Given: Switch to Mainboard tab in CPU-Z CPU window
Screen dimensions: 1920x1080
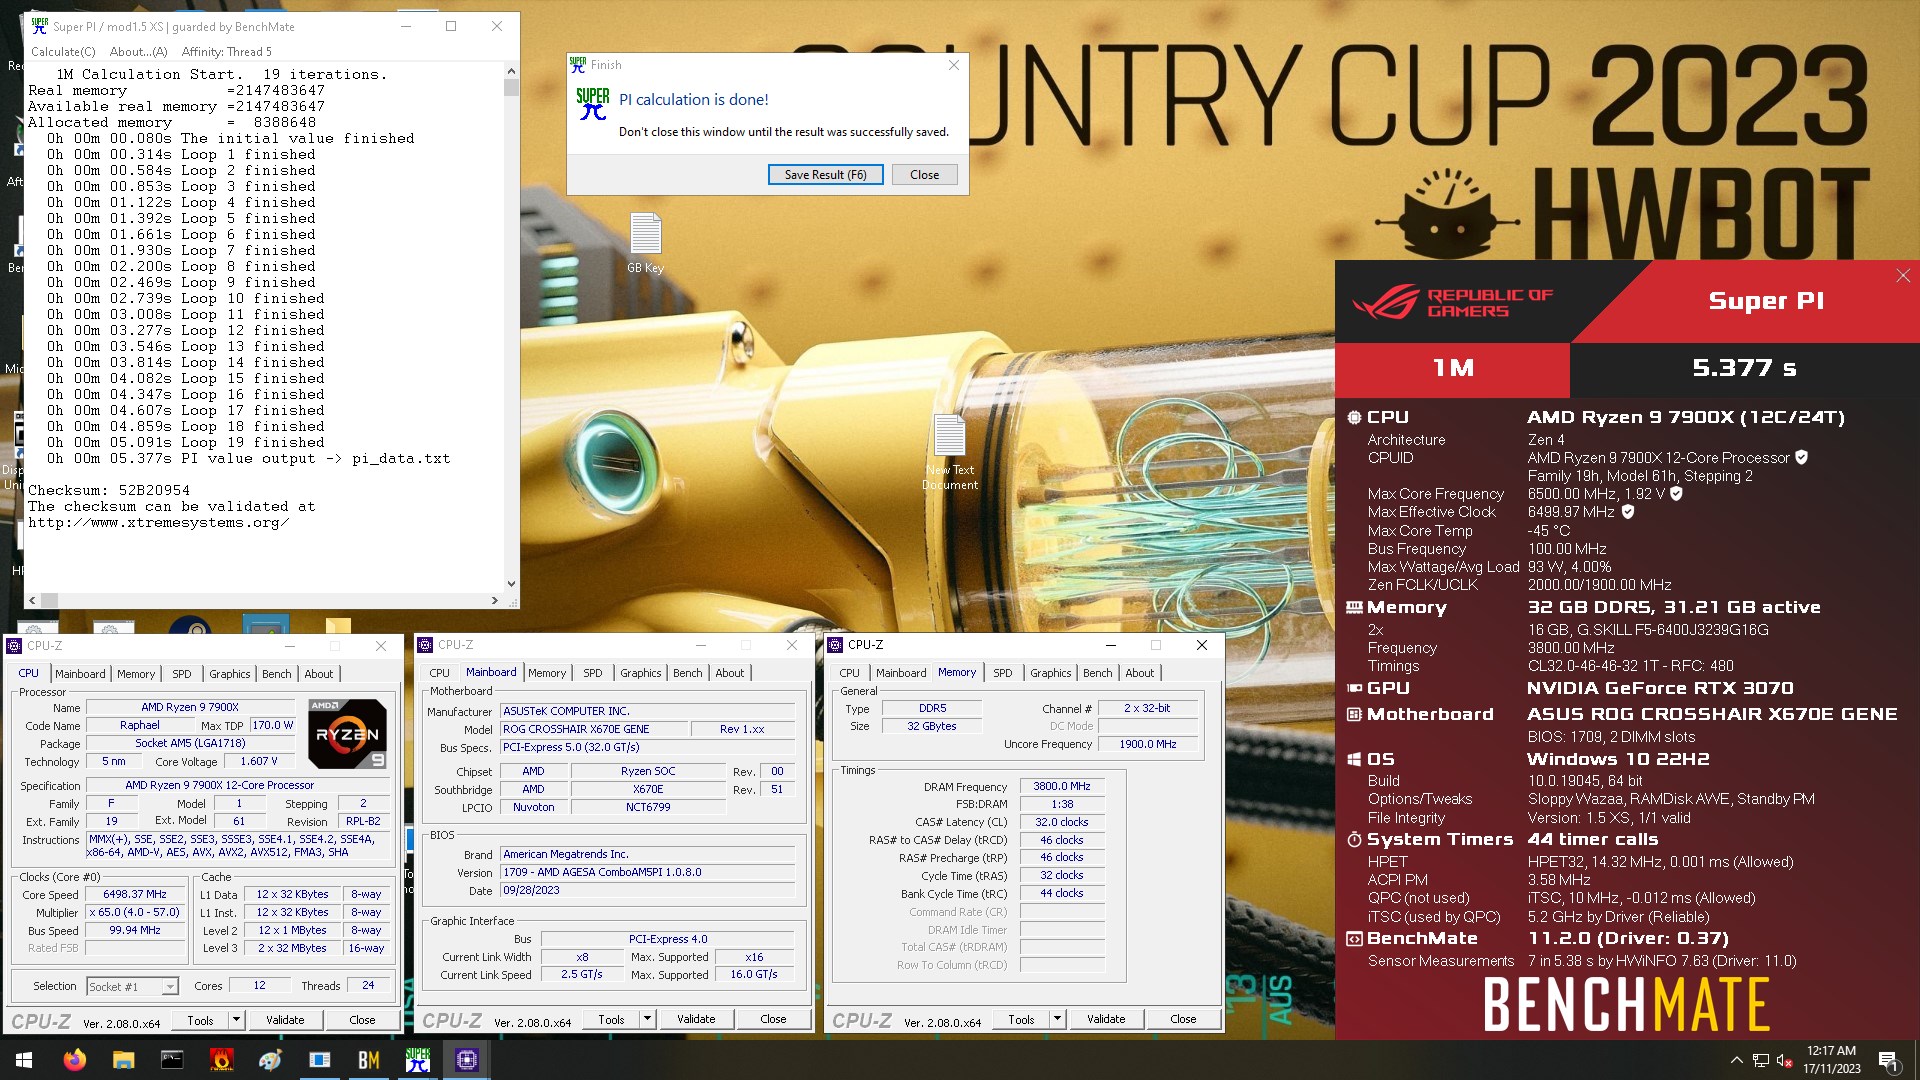Looking at the screenshot, I should tap(80, 674).
